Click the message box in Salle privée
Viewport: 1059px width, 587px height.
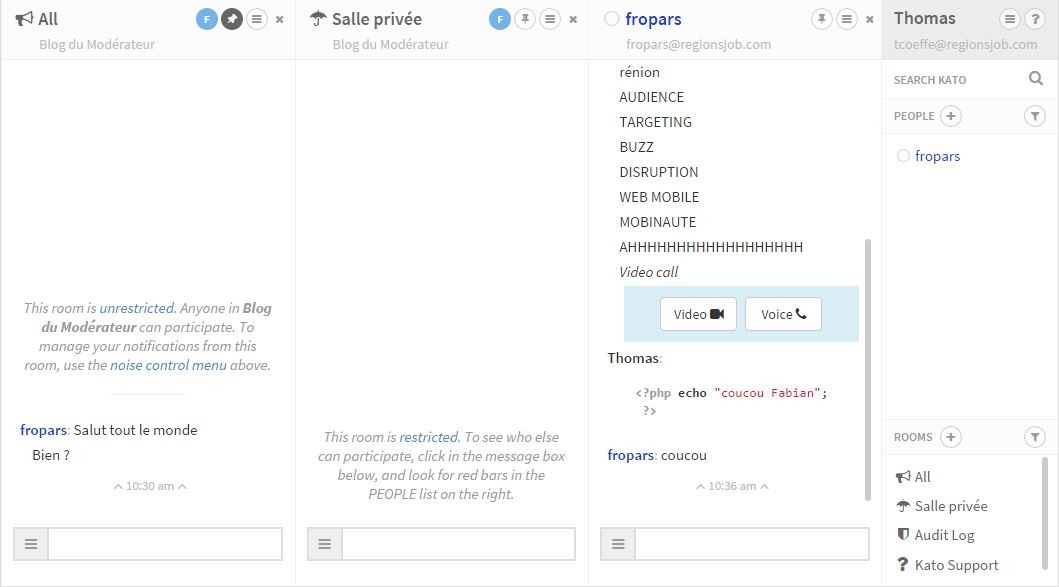click(x=458, y=544)
